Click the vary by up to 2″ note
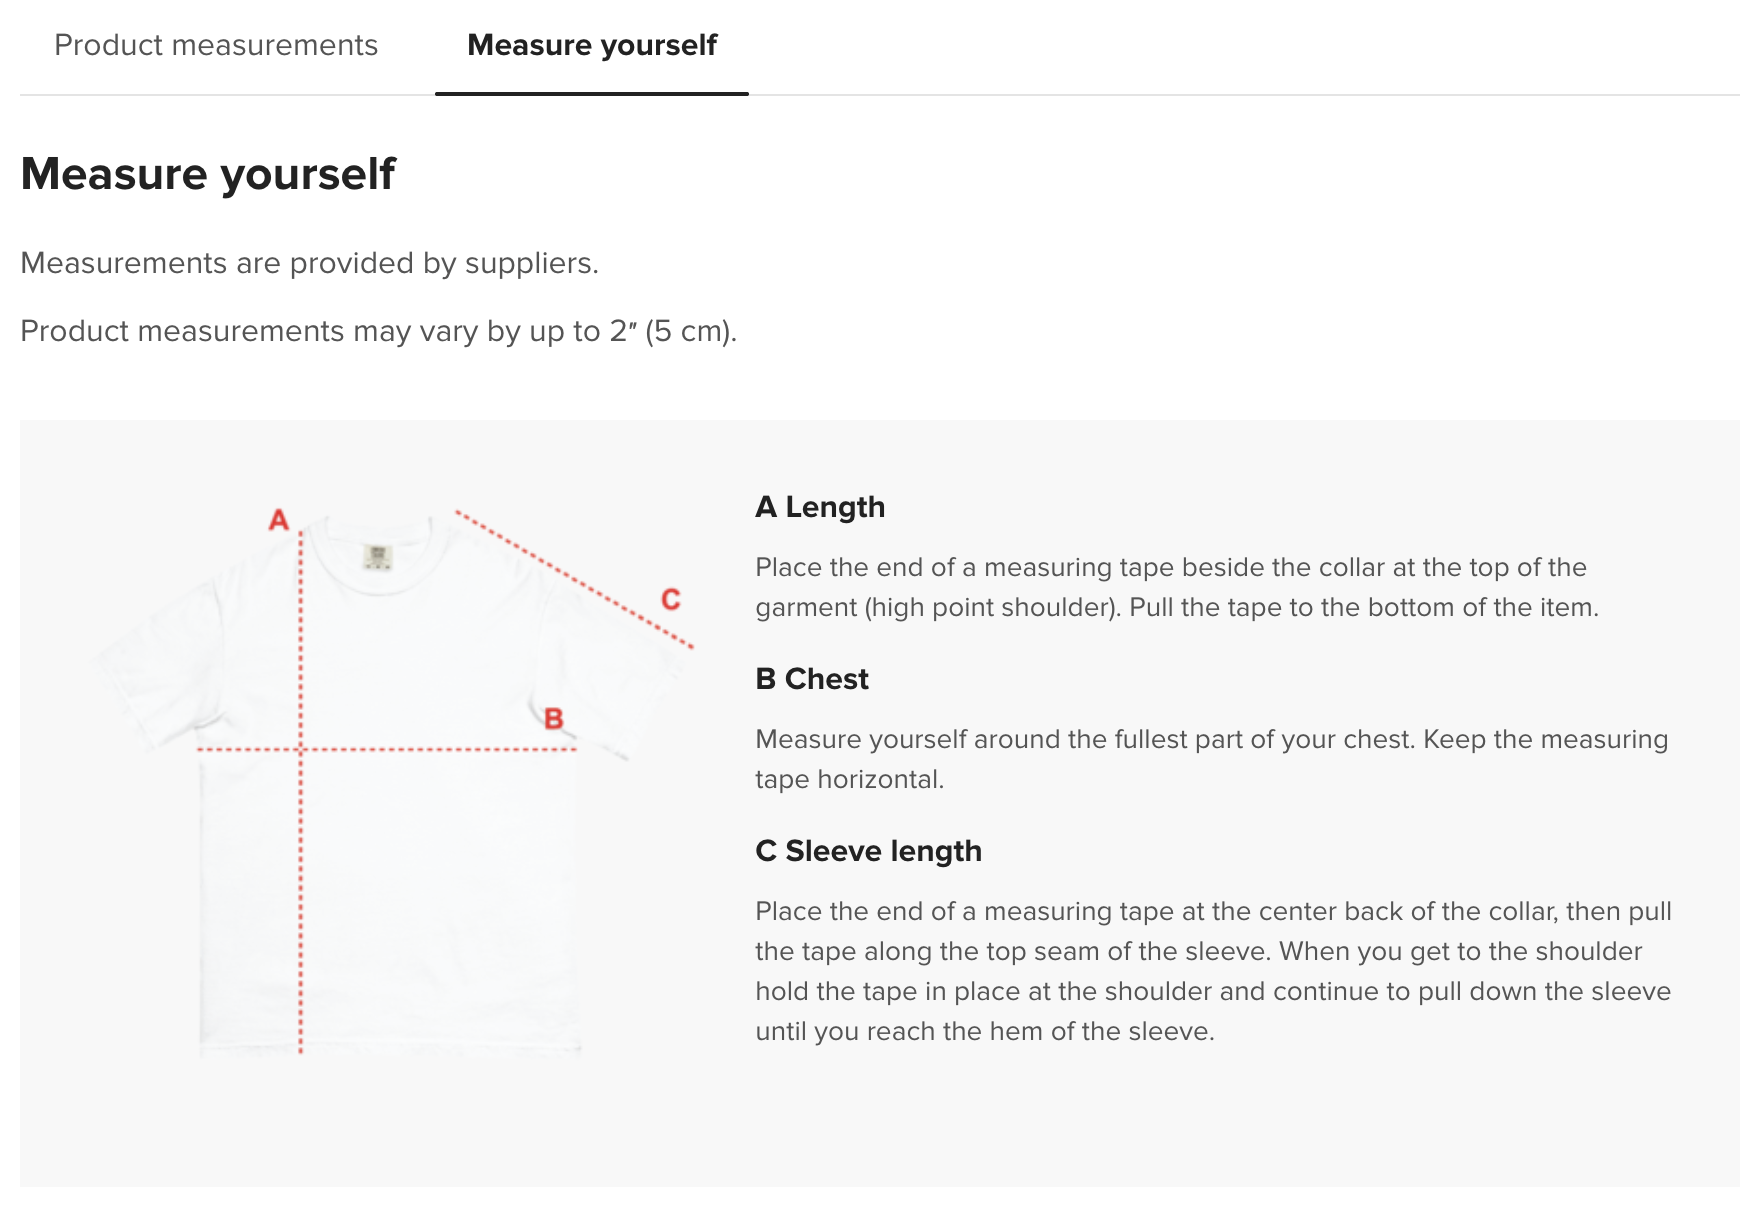 [x=378, y=331]
